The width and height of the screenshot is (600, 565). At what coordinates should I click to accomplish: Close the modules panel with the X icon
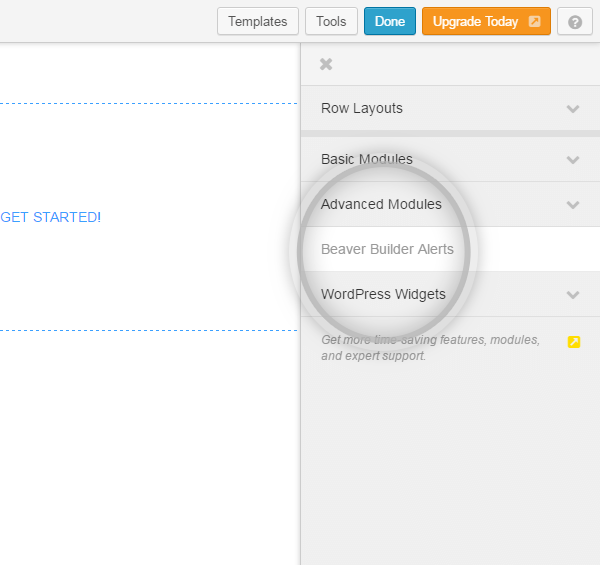point(325,64)
